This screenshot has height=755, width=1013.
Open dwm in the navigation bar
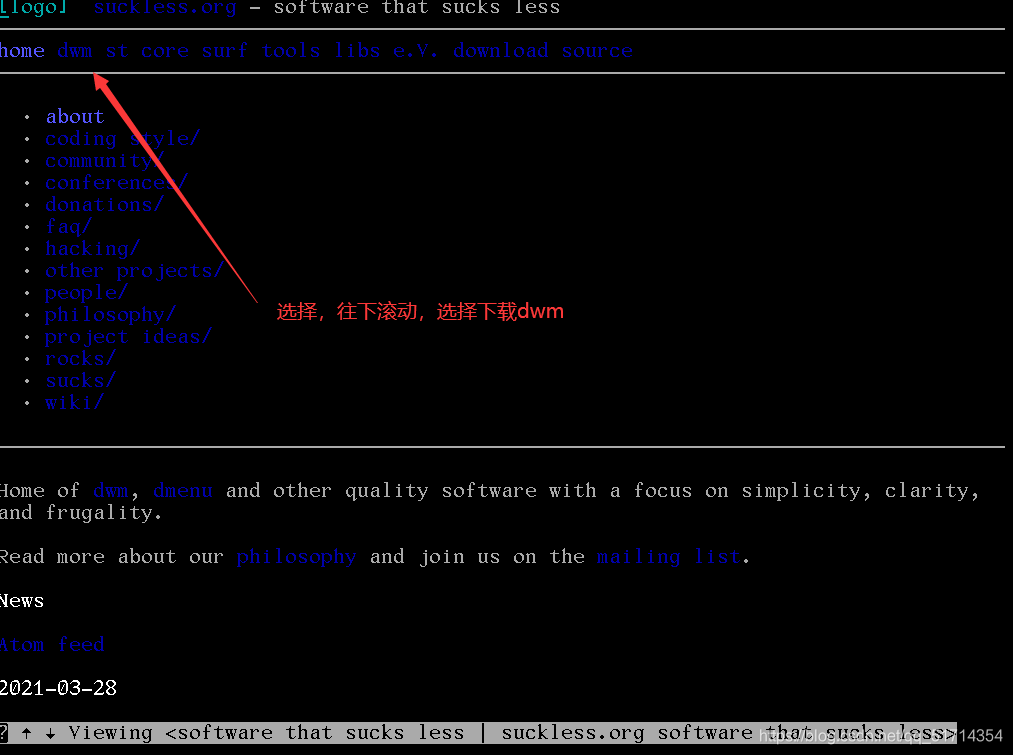[75, 50]
